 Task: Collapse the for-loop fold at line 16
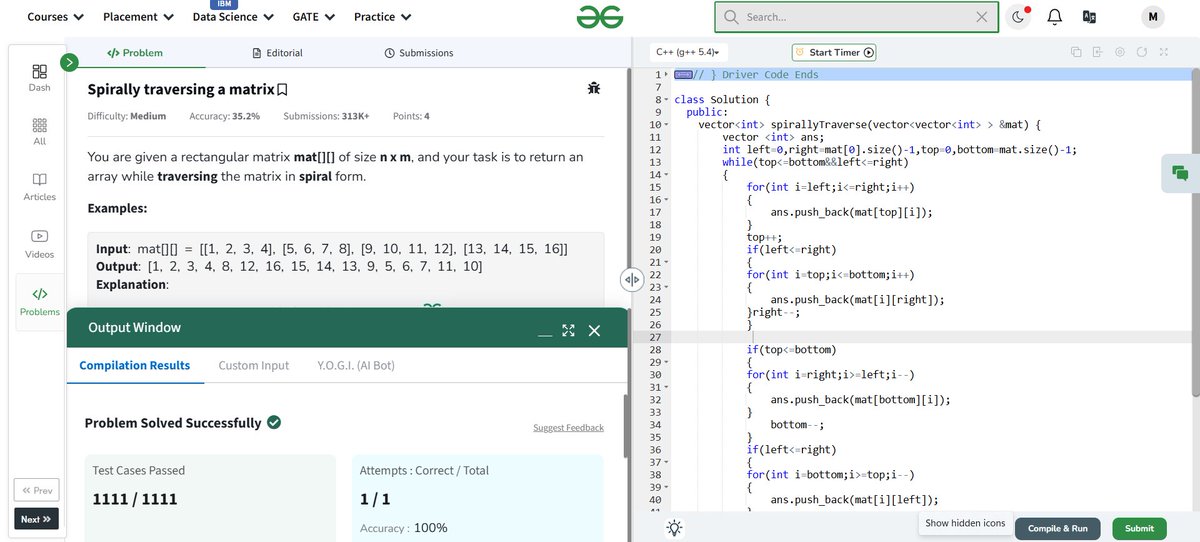click(x=666, y=200)
